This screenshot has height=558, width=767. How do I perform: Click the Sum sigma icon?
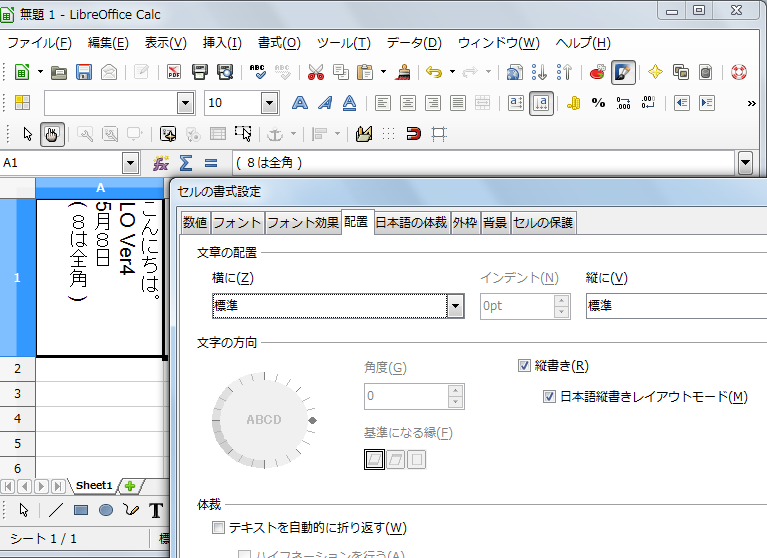186,163
